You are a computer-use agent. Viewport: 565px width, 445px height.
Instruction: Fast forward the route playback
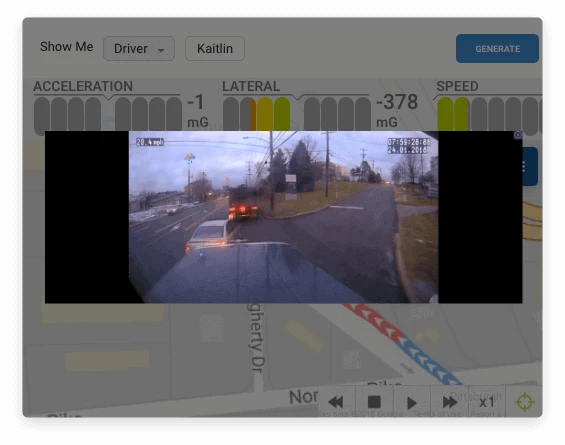[x=449, y=402]
